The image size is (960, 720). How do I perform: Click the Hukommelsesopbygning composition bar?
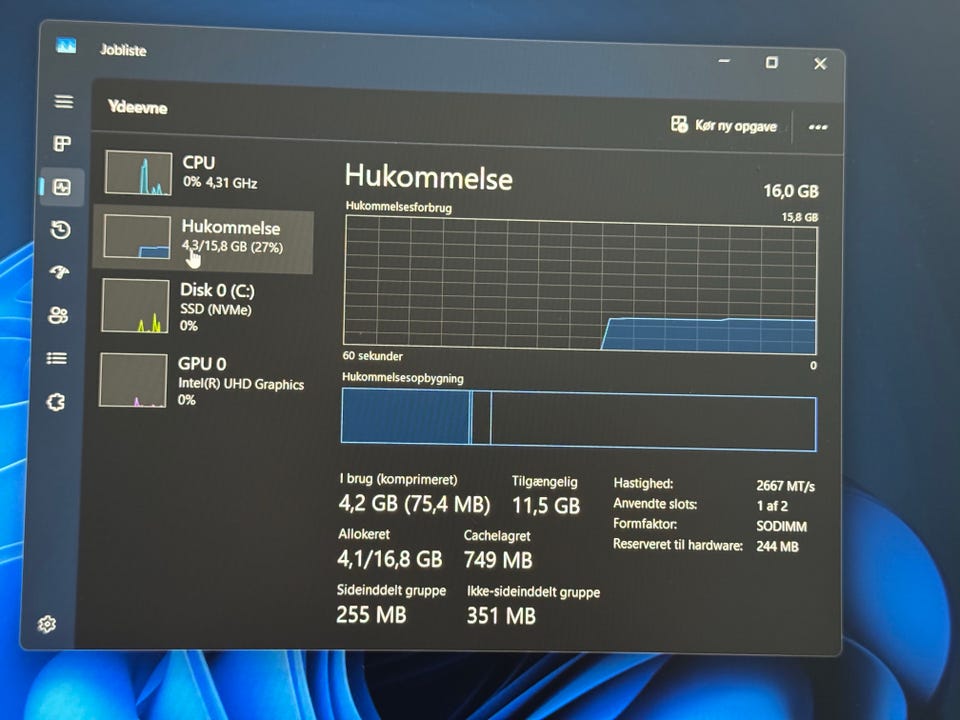(x=578, y=418)
